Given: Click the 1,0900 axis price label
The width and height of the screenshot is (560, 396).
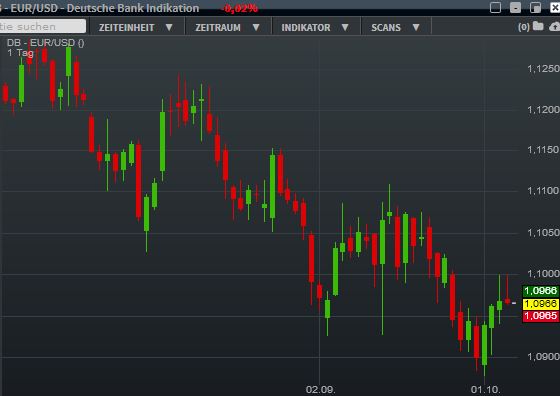Looking at the screenshot, I should [543, 357].
